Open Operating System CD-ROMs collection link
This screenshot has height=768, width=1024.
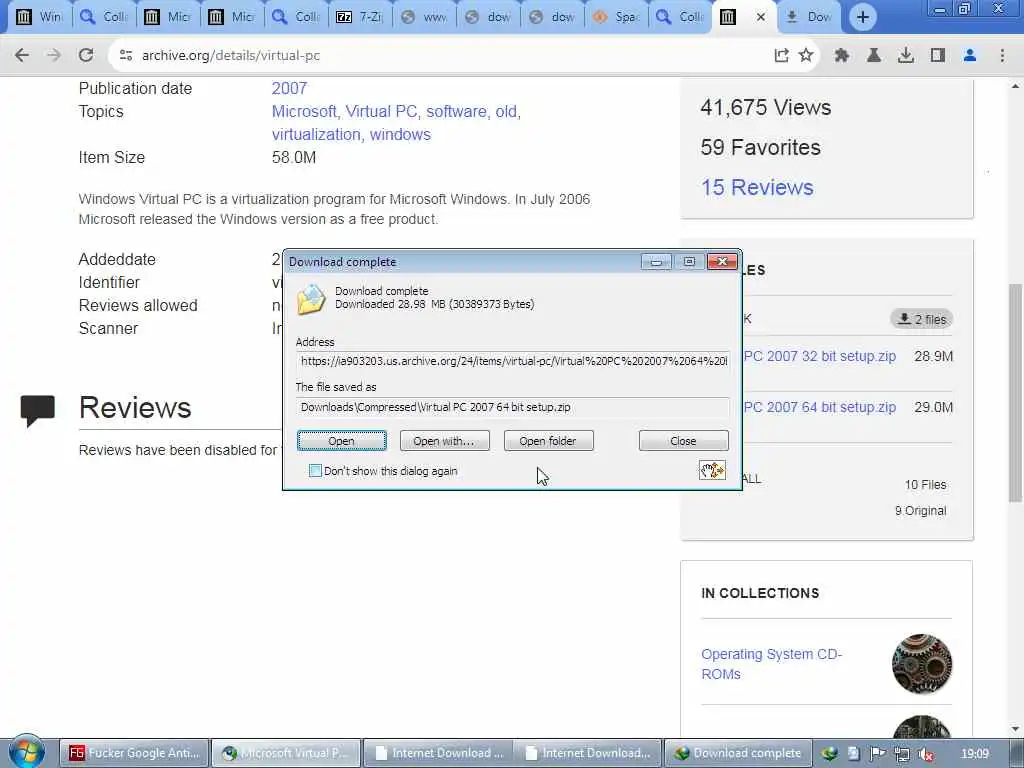point(771,664)
